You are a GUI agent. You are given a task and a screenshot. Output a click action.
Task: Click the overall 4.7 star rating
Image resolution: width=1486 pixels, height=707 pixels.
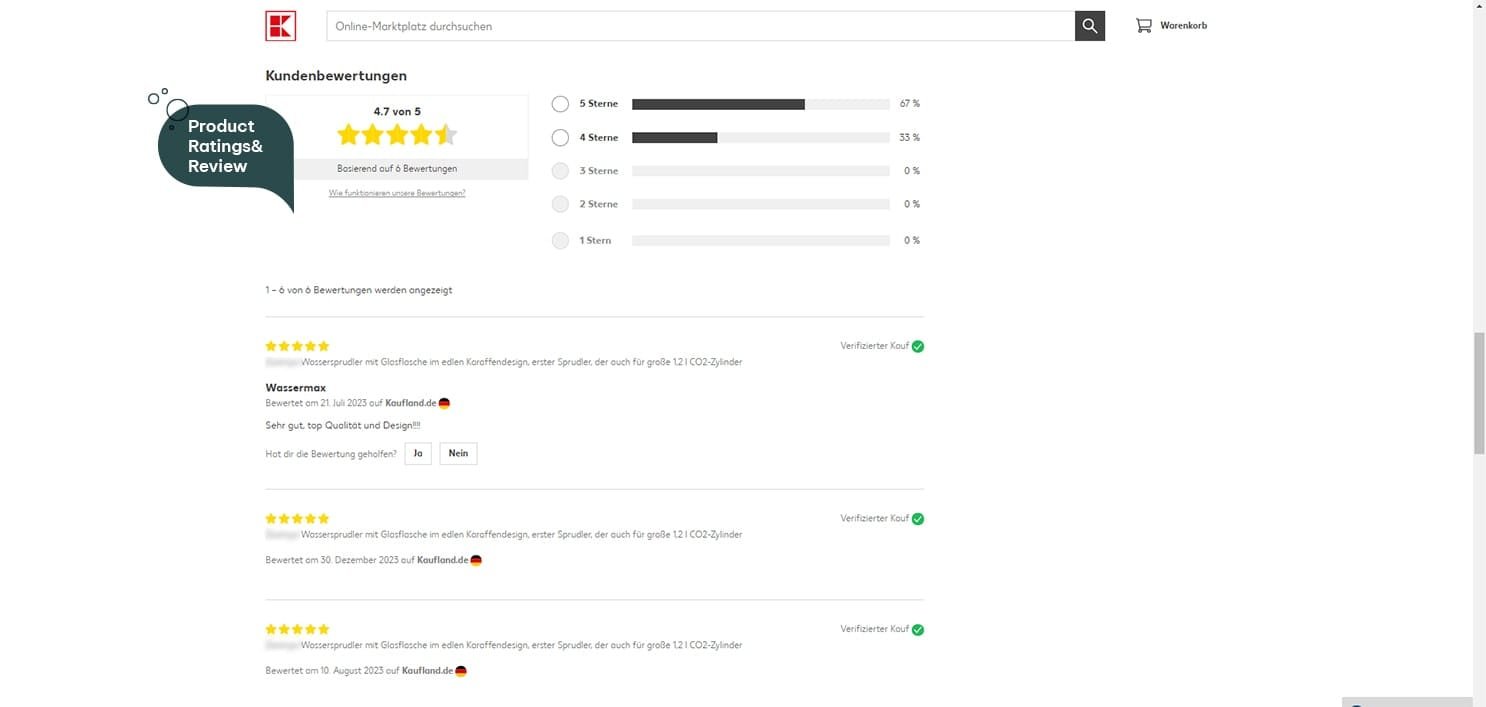pyautogui.click(x=396, y=134)
